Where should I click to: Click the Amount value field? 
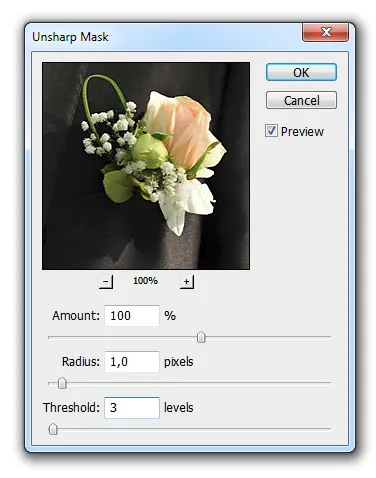[x=132, y=316]
